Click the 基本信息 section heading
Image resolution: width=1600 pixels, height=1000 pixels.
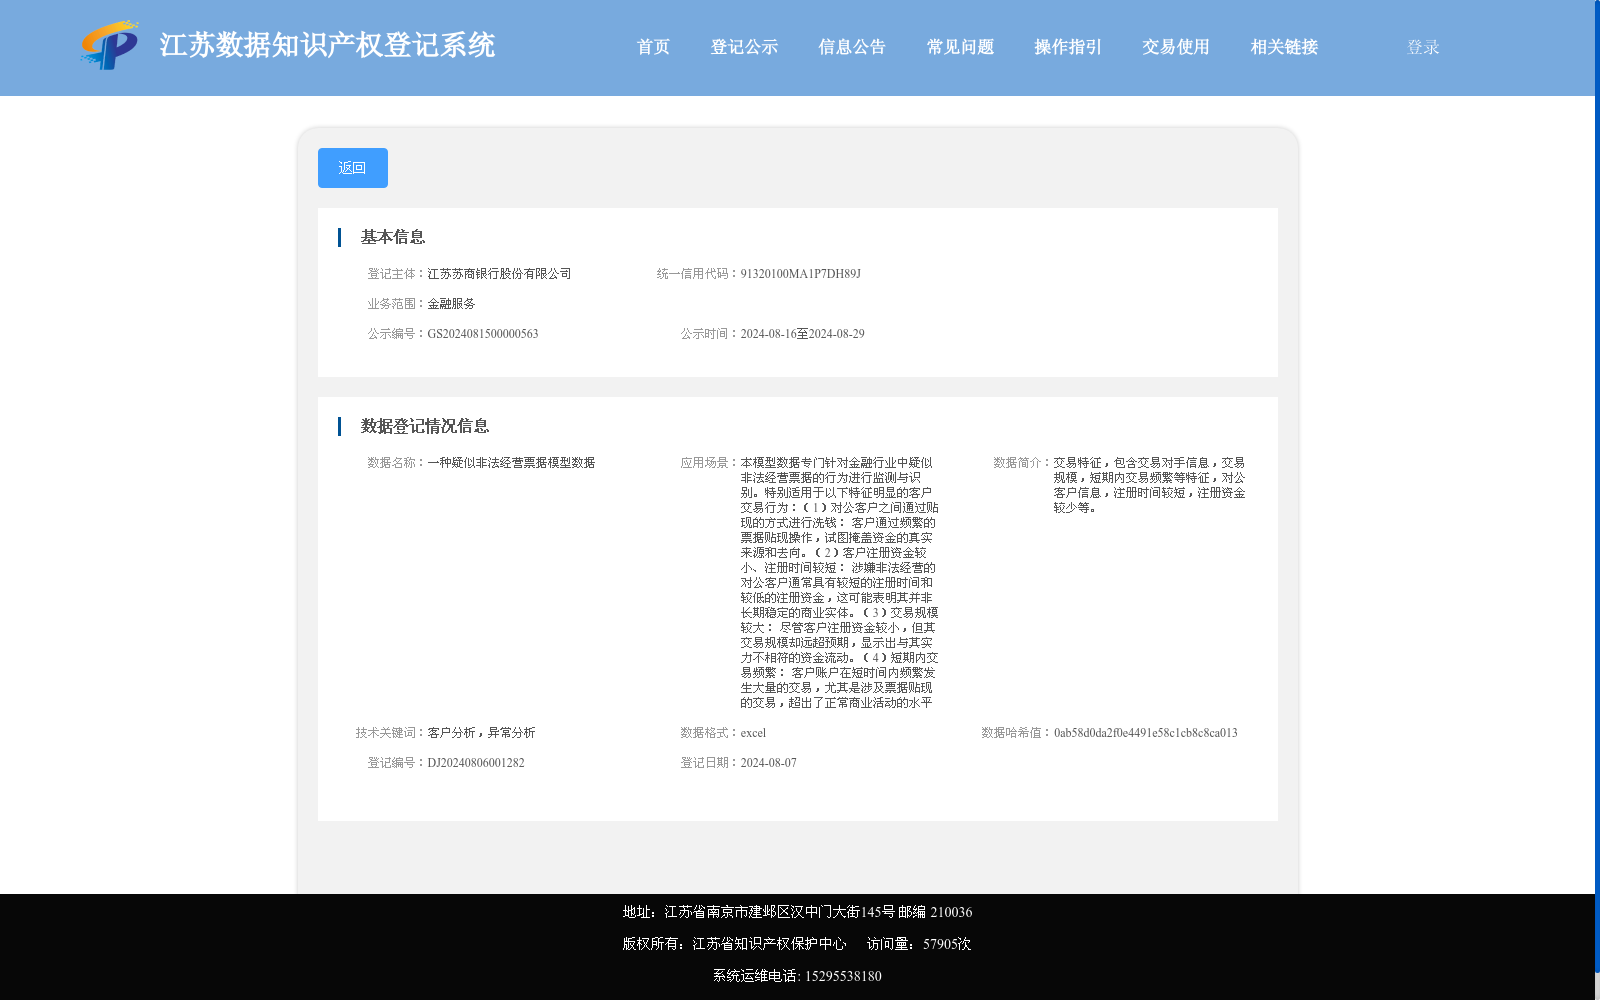[x=393, y=237]
